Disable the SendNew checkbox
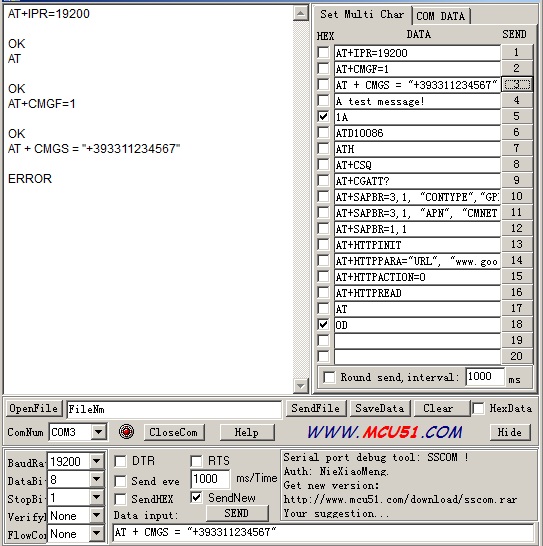543x546 pixels. pyautogui.click(x=196, y=498)
